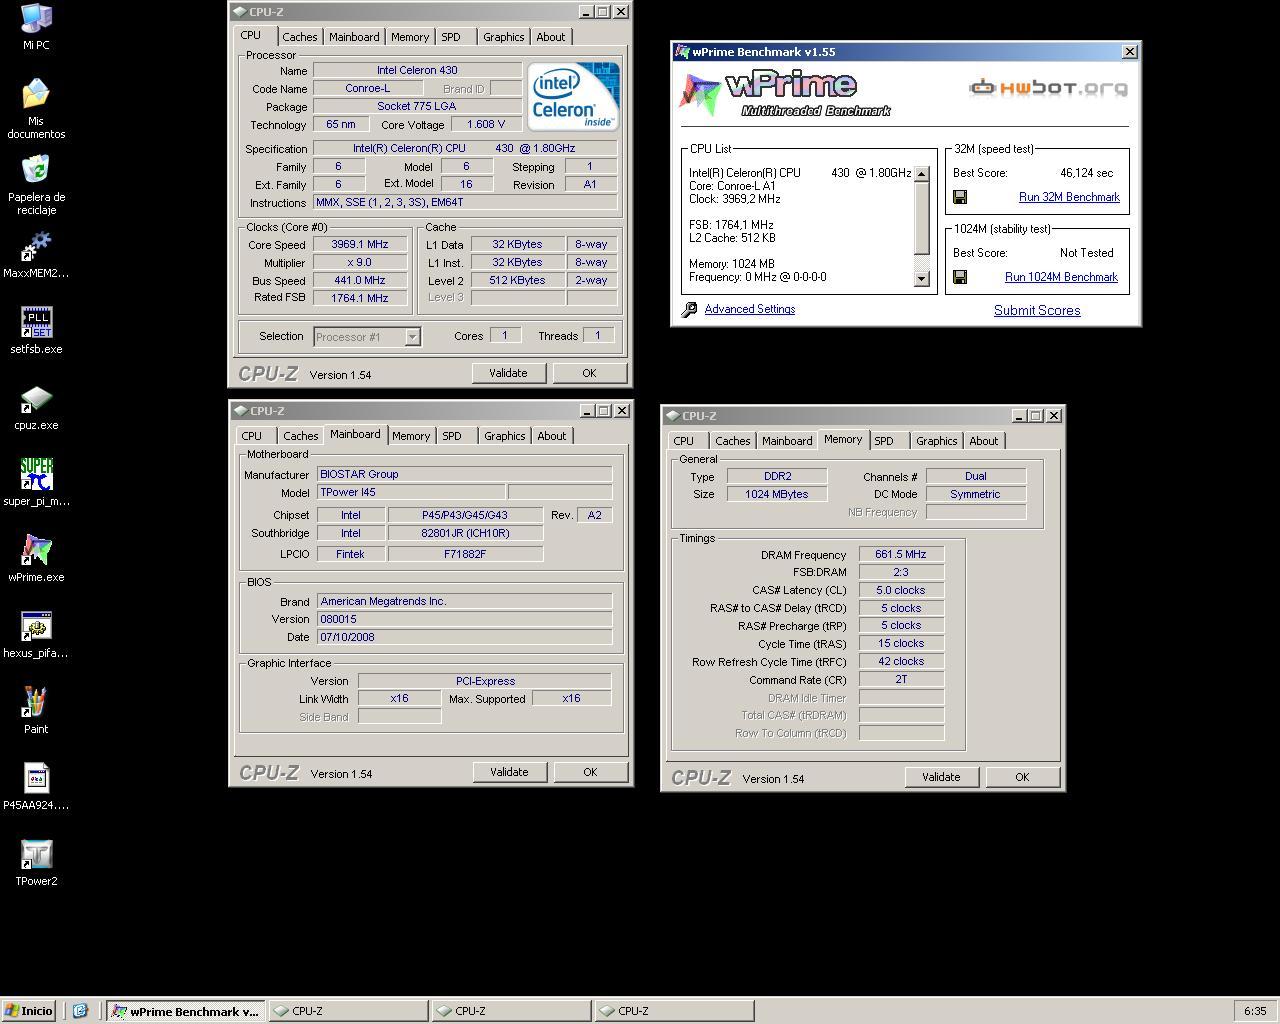Click the Intel Celeron inside logo
This screenshot has height=1024, width=1280.
point(574,96)
